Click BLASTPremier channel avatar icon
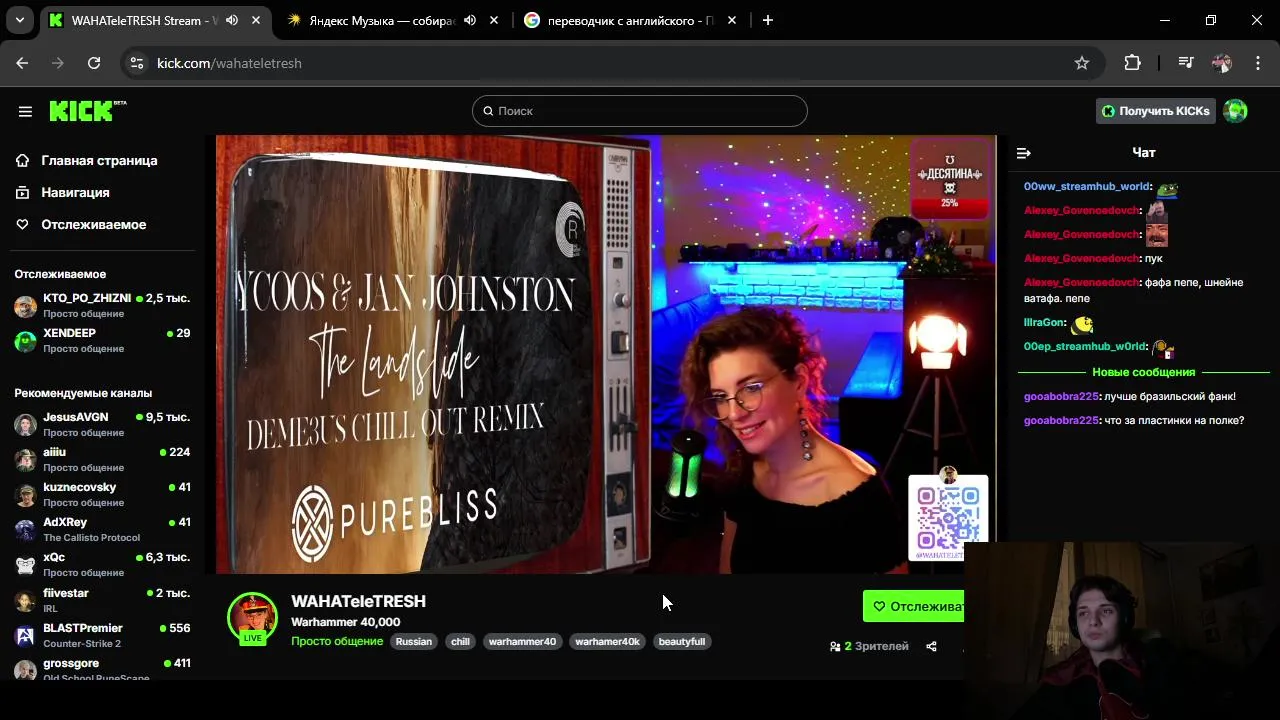Viewport: 1280px width, 720px height. click(x=25, y=635)
